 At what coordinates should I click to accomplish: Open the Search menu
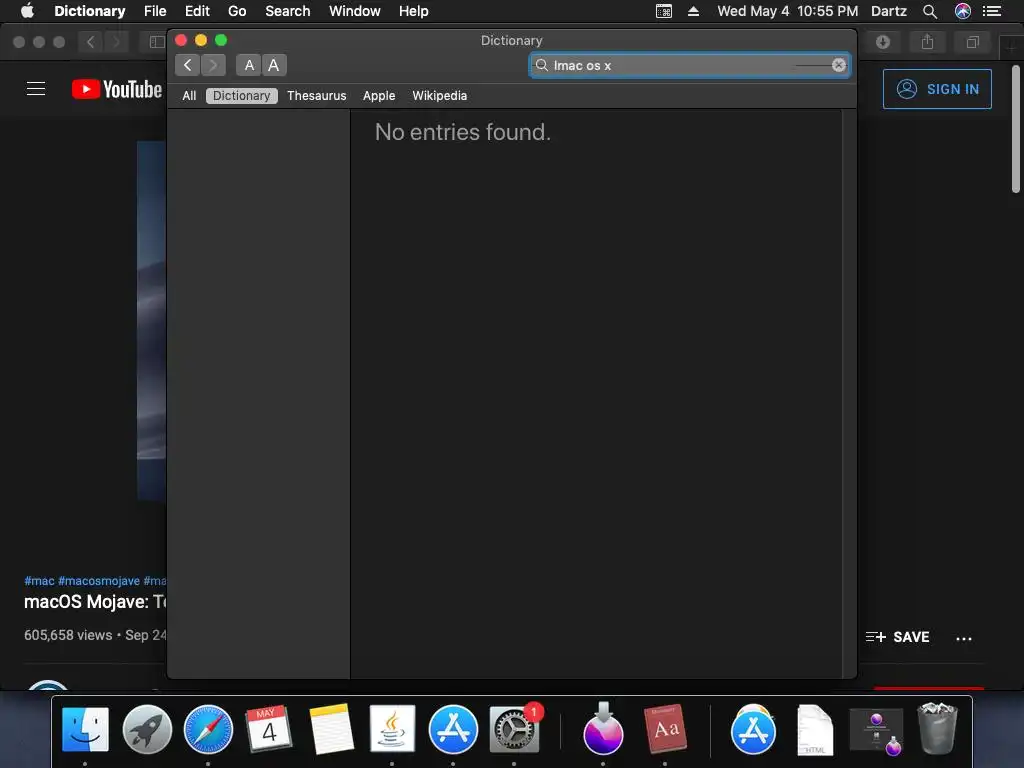[x=287, y=11]
